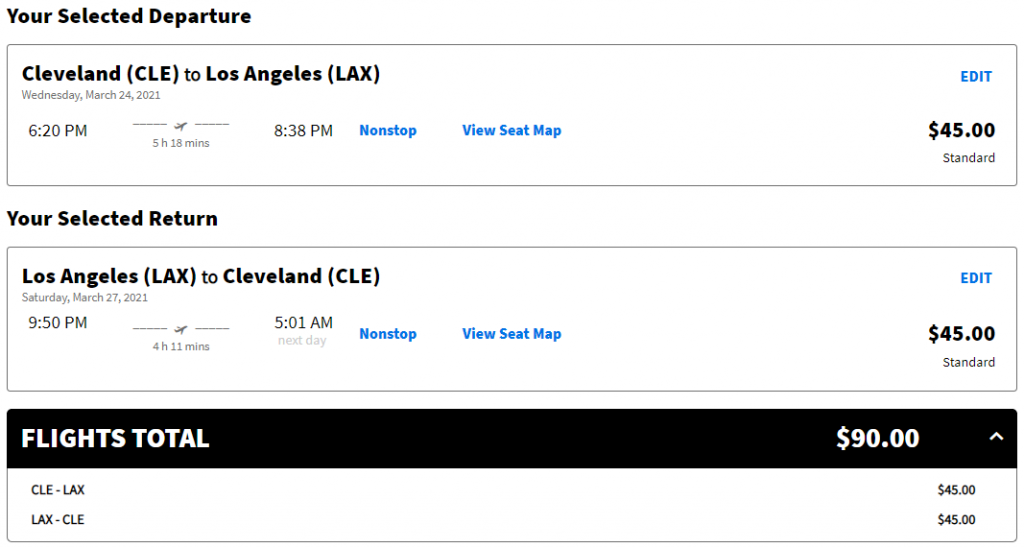Click the airplane icon on return flight
Image resolution: width=1024 pixels, height=548 pixels.
point(181,329)
